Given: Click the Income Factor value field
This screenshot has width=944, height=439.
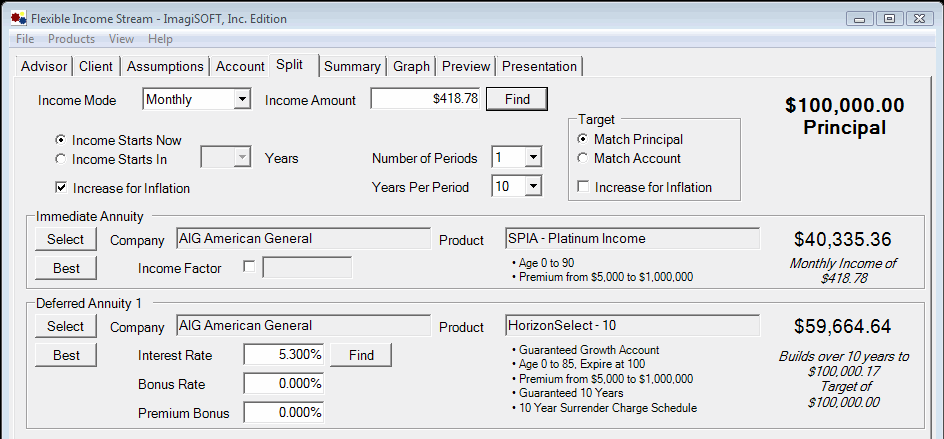Looking at the screenshot, I should [x=308, y=267].
